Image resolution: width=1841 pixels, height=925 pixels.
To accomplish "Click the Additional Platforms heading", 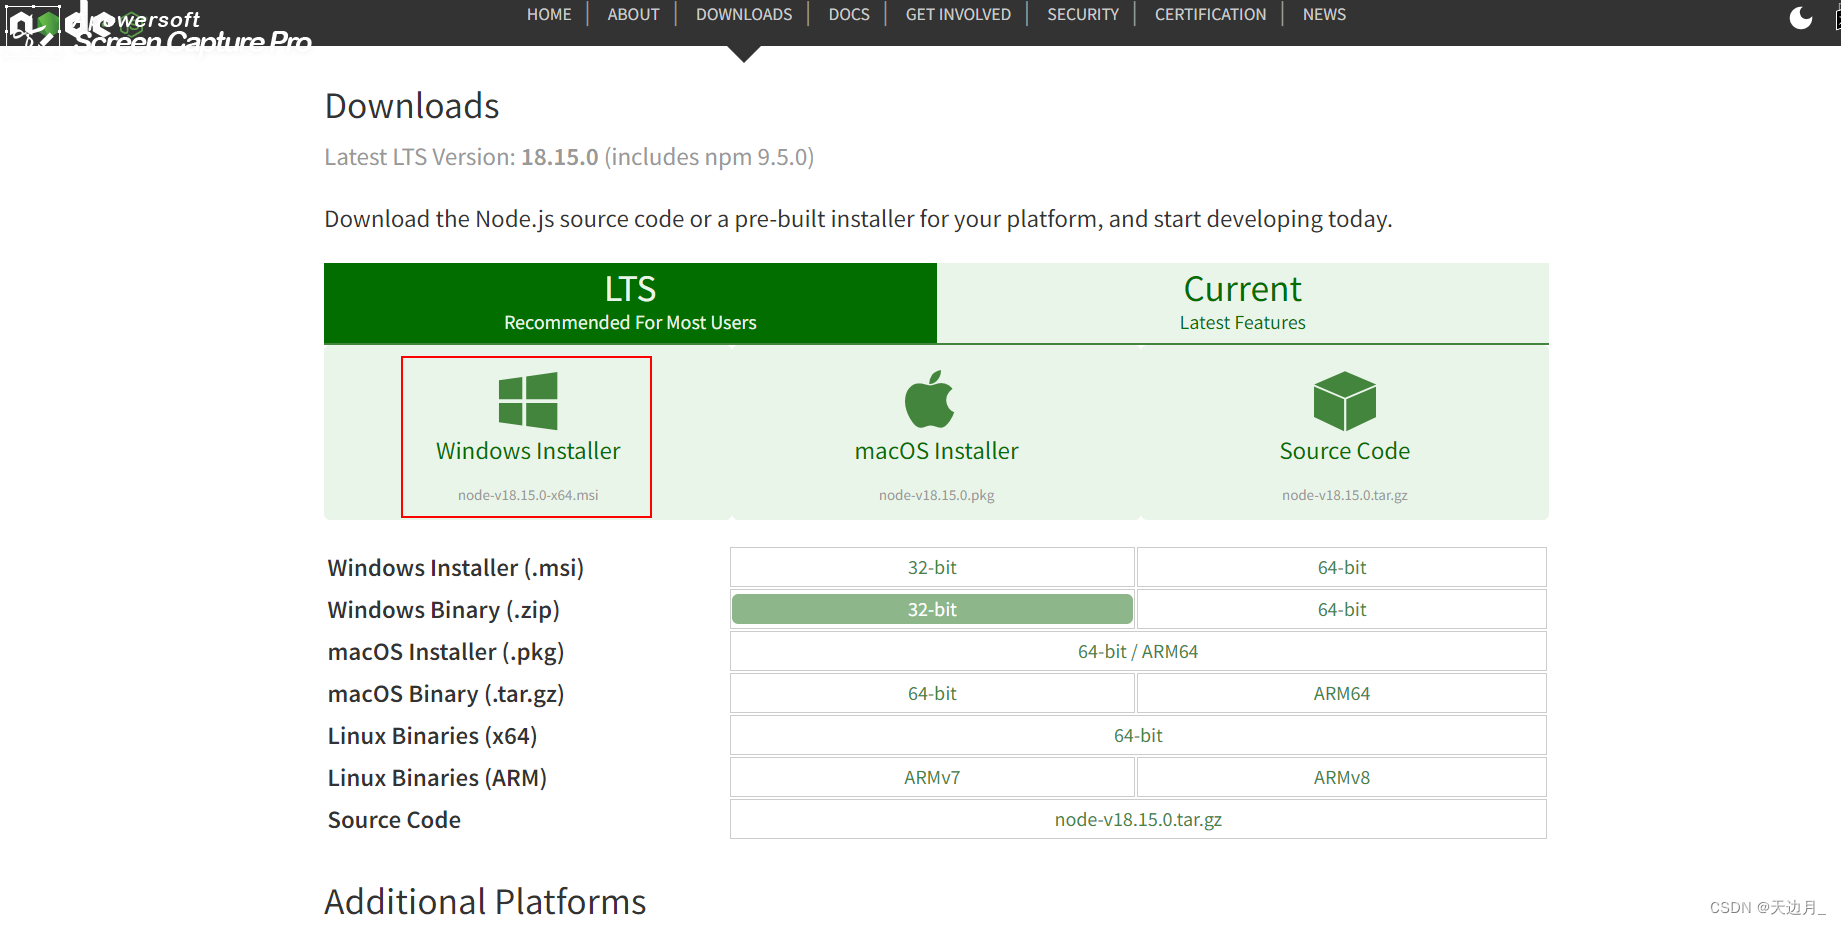I will (x=485, y=902).
